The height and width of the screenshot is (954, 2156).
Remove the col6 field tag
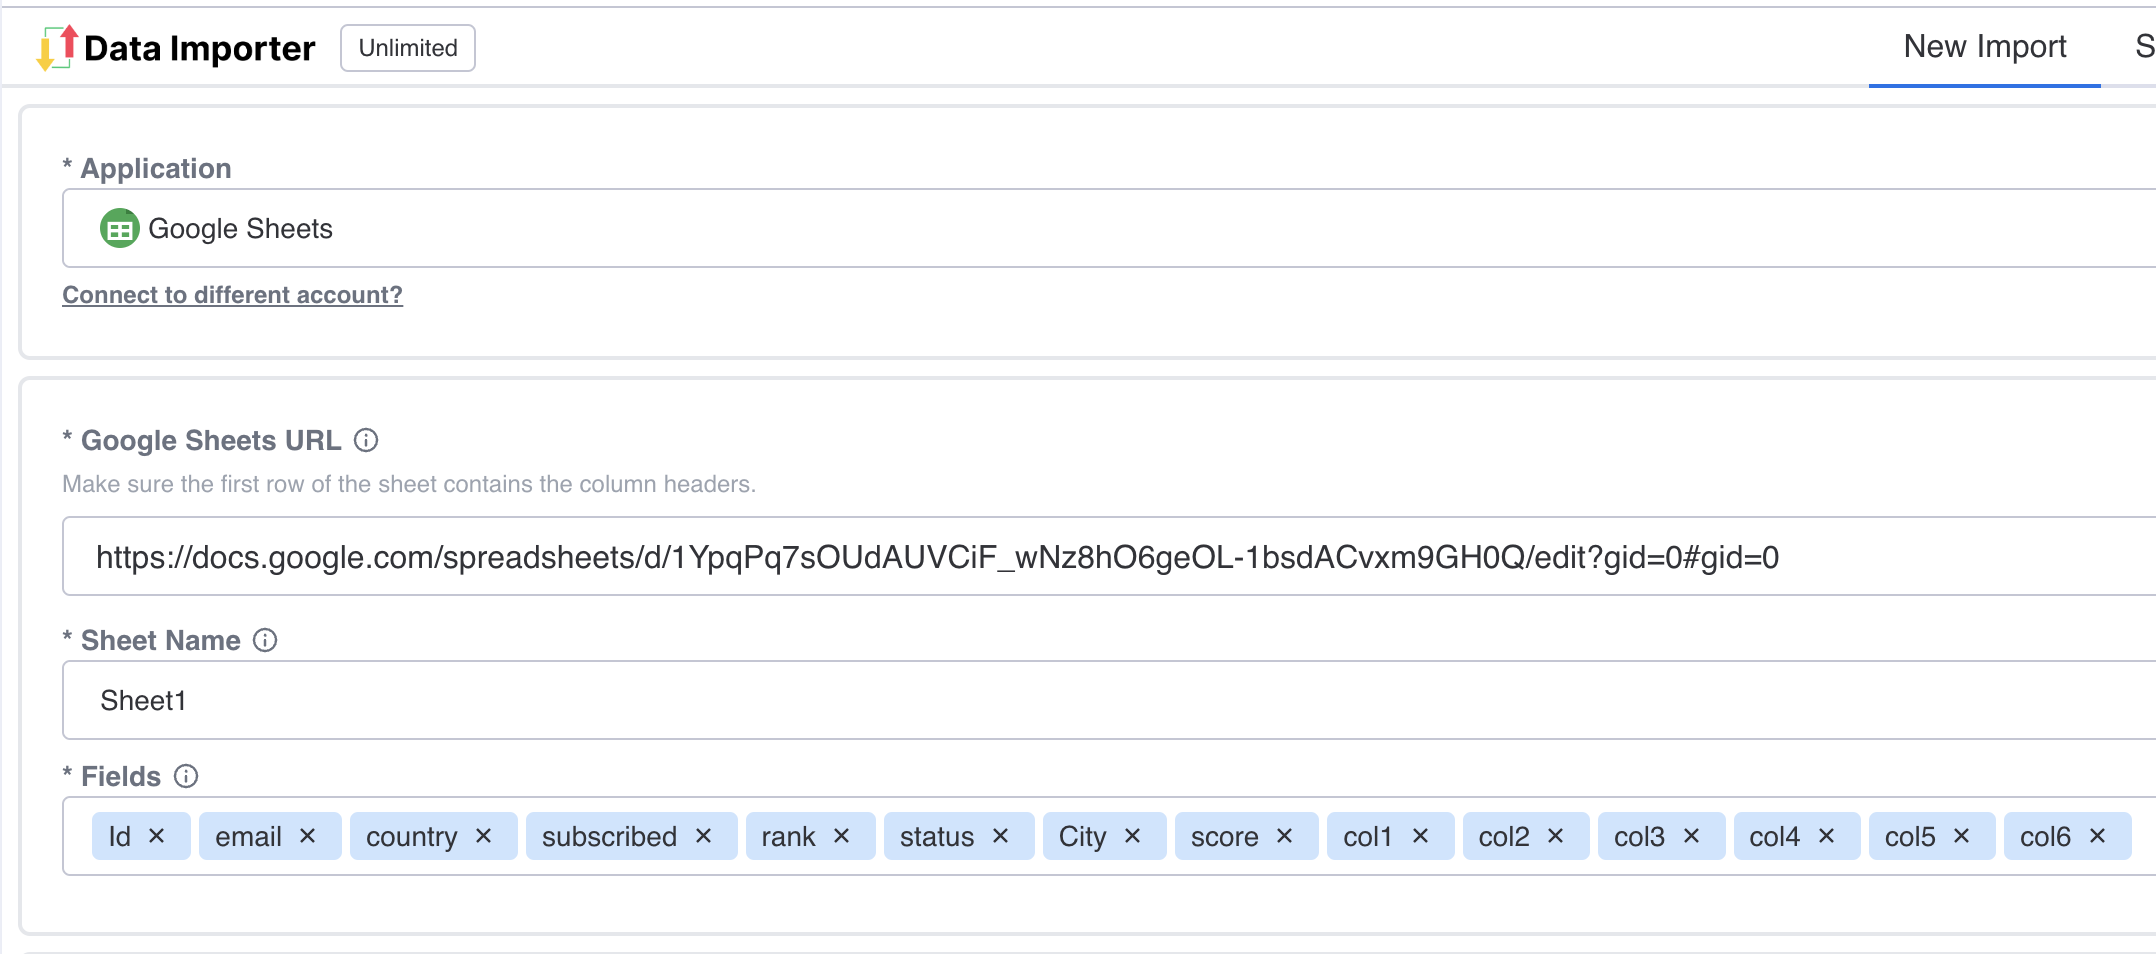2097,836
